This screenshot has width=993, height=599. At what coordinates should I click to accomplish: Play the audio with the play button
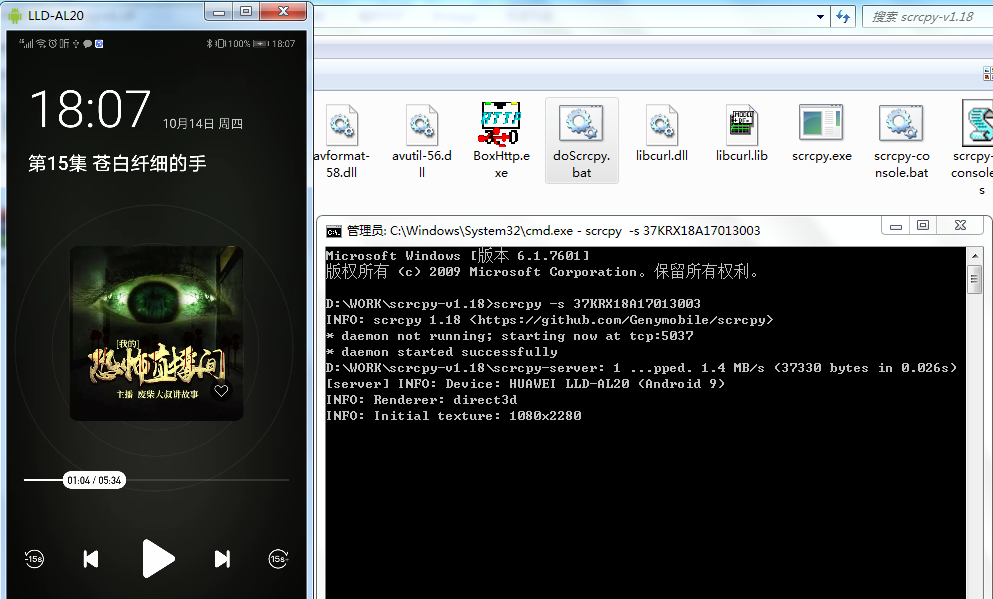pyautogui.click(x=158, y=558)
